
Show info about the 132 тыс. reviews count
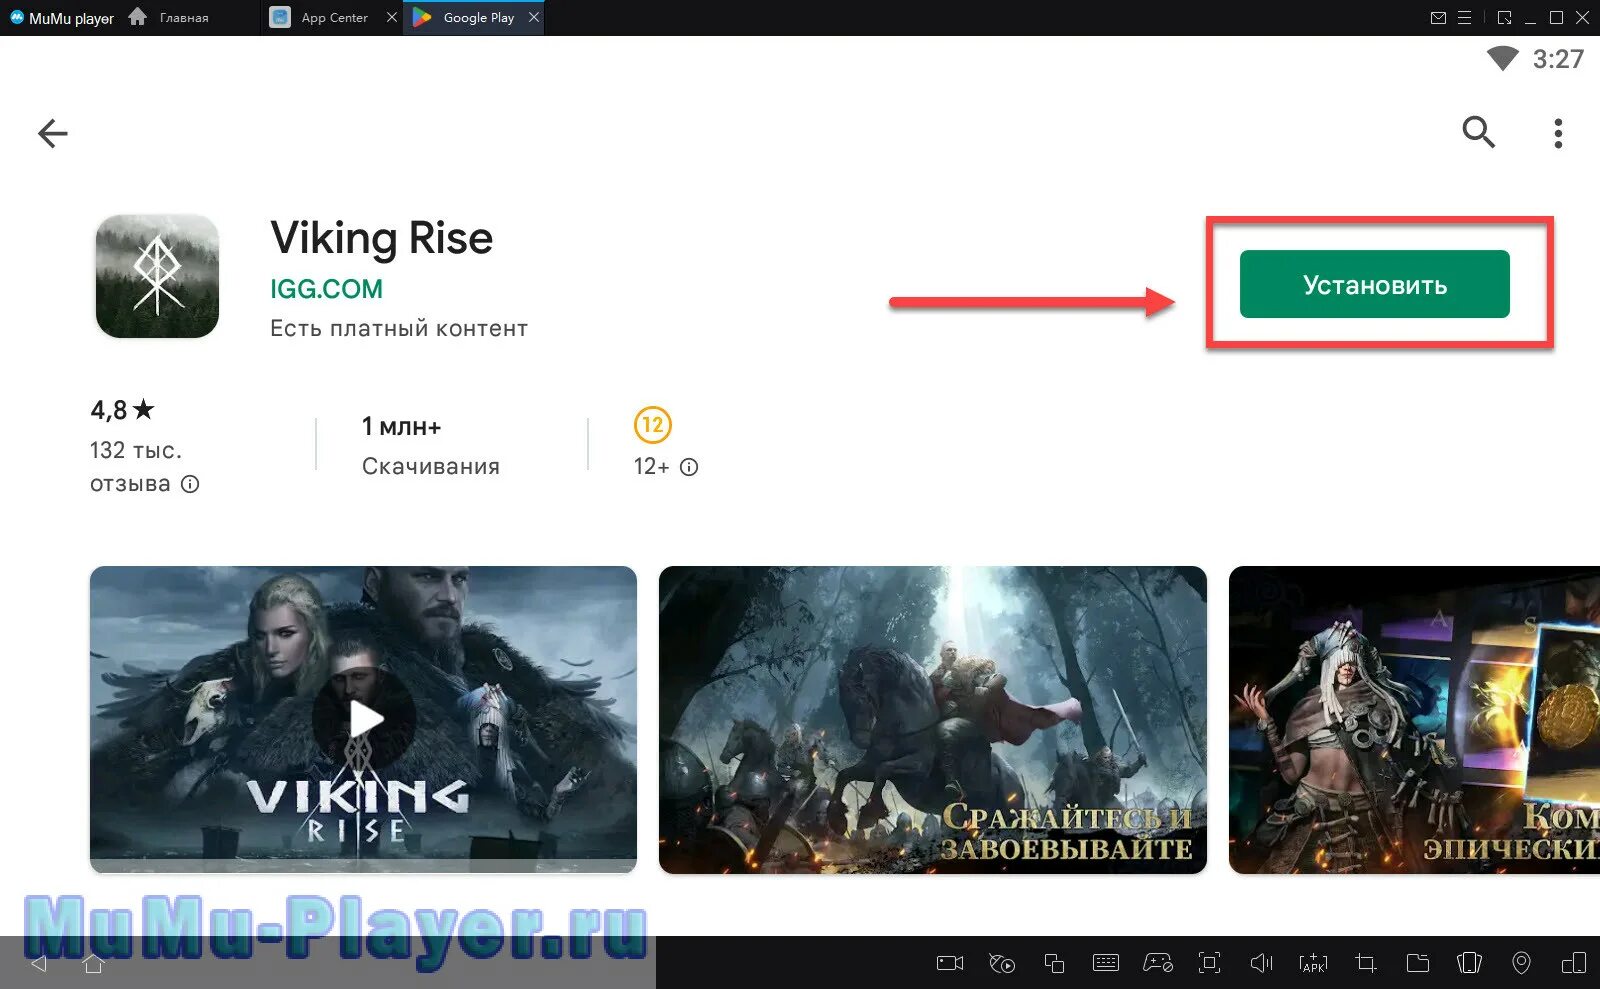(x=190, y=484)
